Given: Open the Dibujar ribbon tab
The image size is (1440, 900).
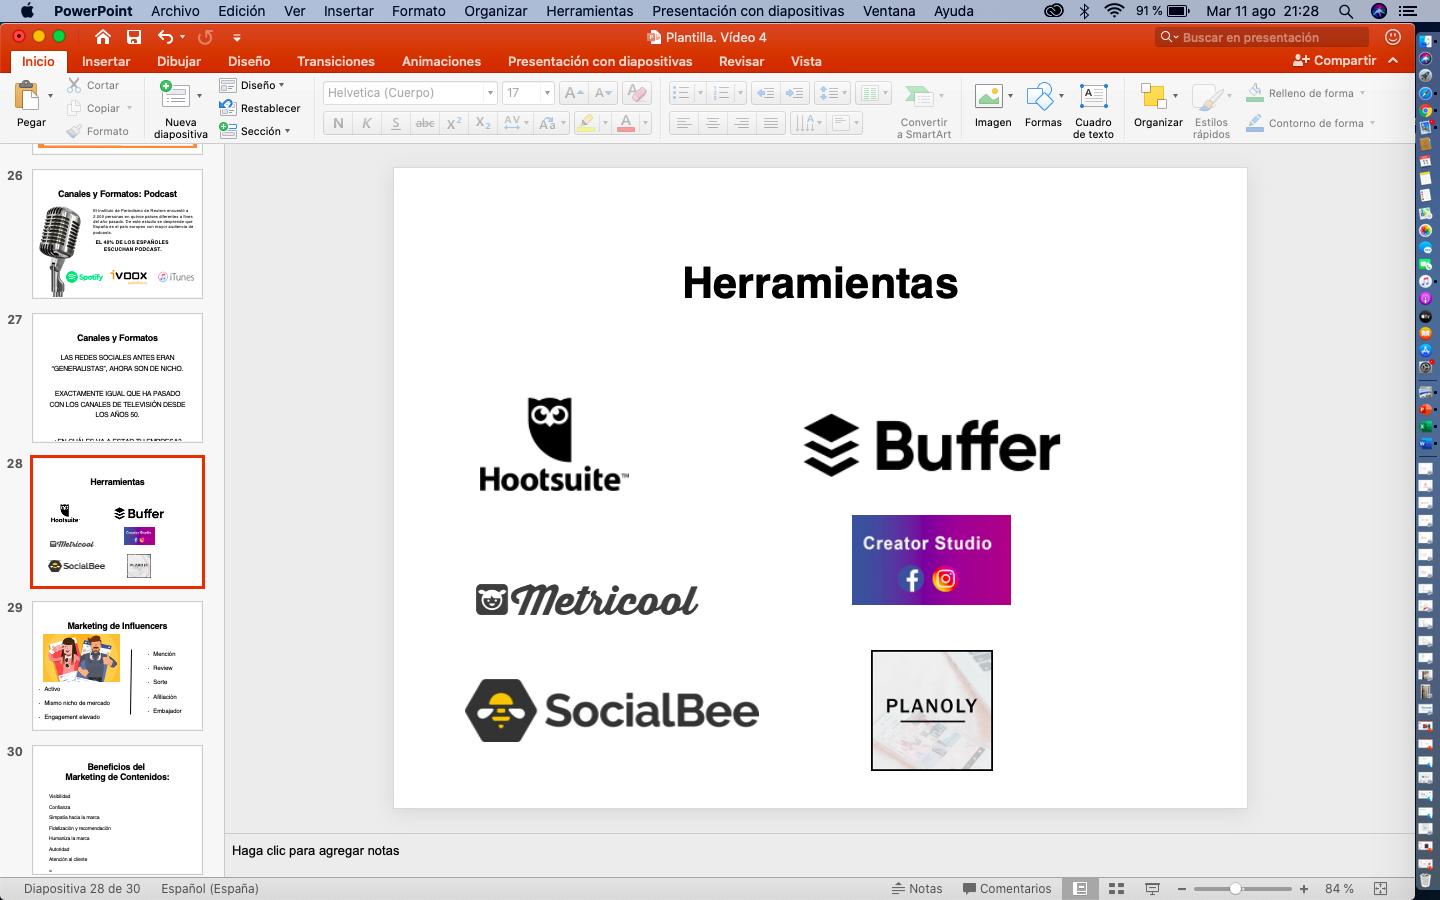Looking at the screenshot, I should 179,61.
